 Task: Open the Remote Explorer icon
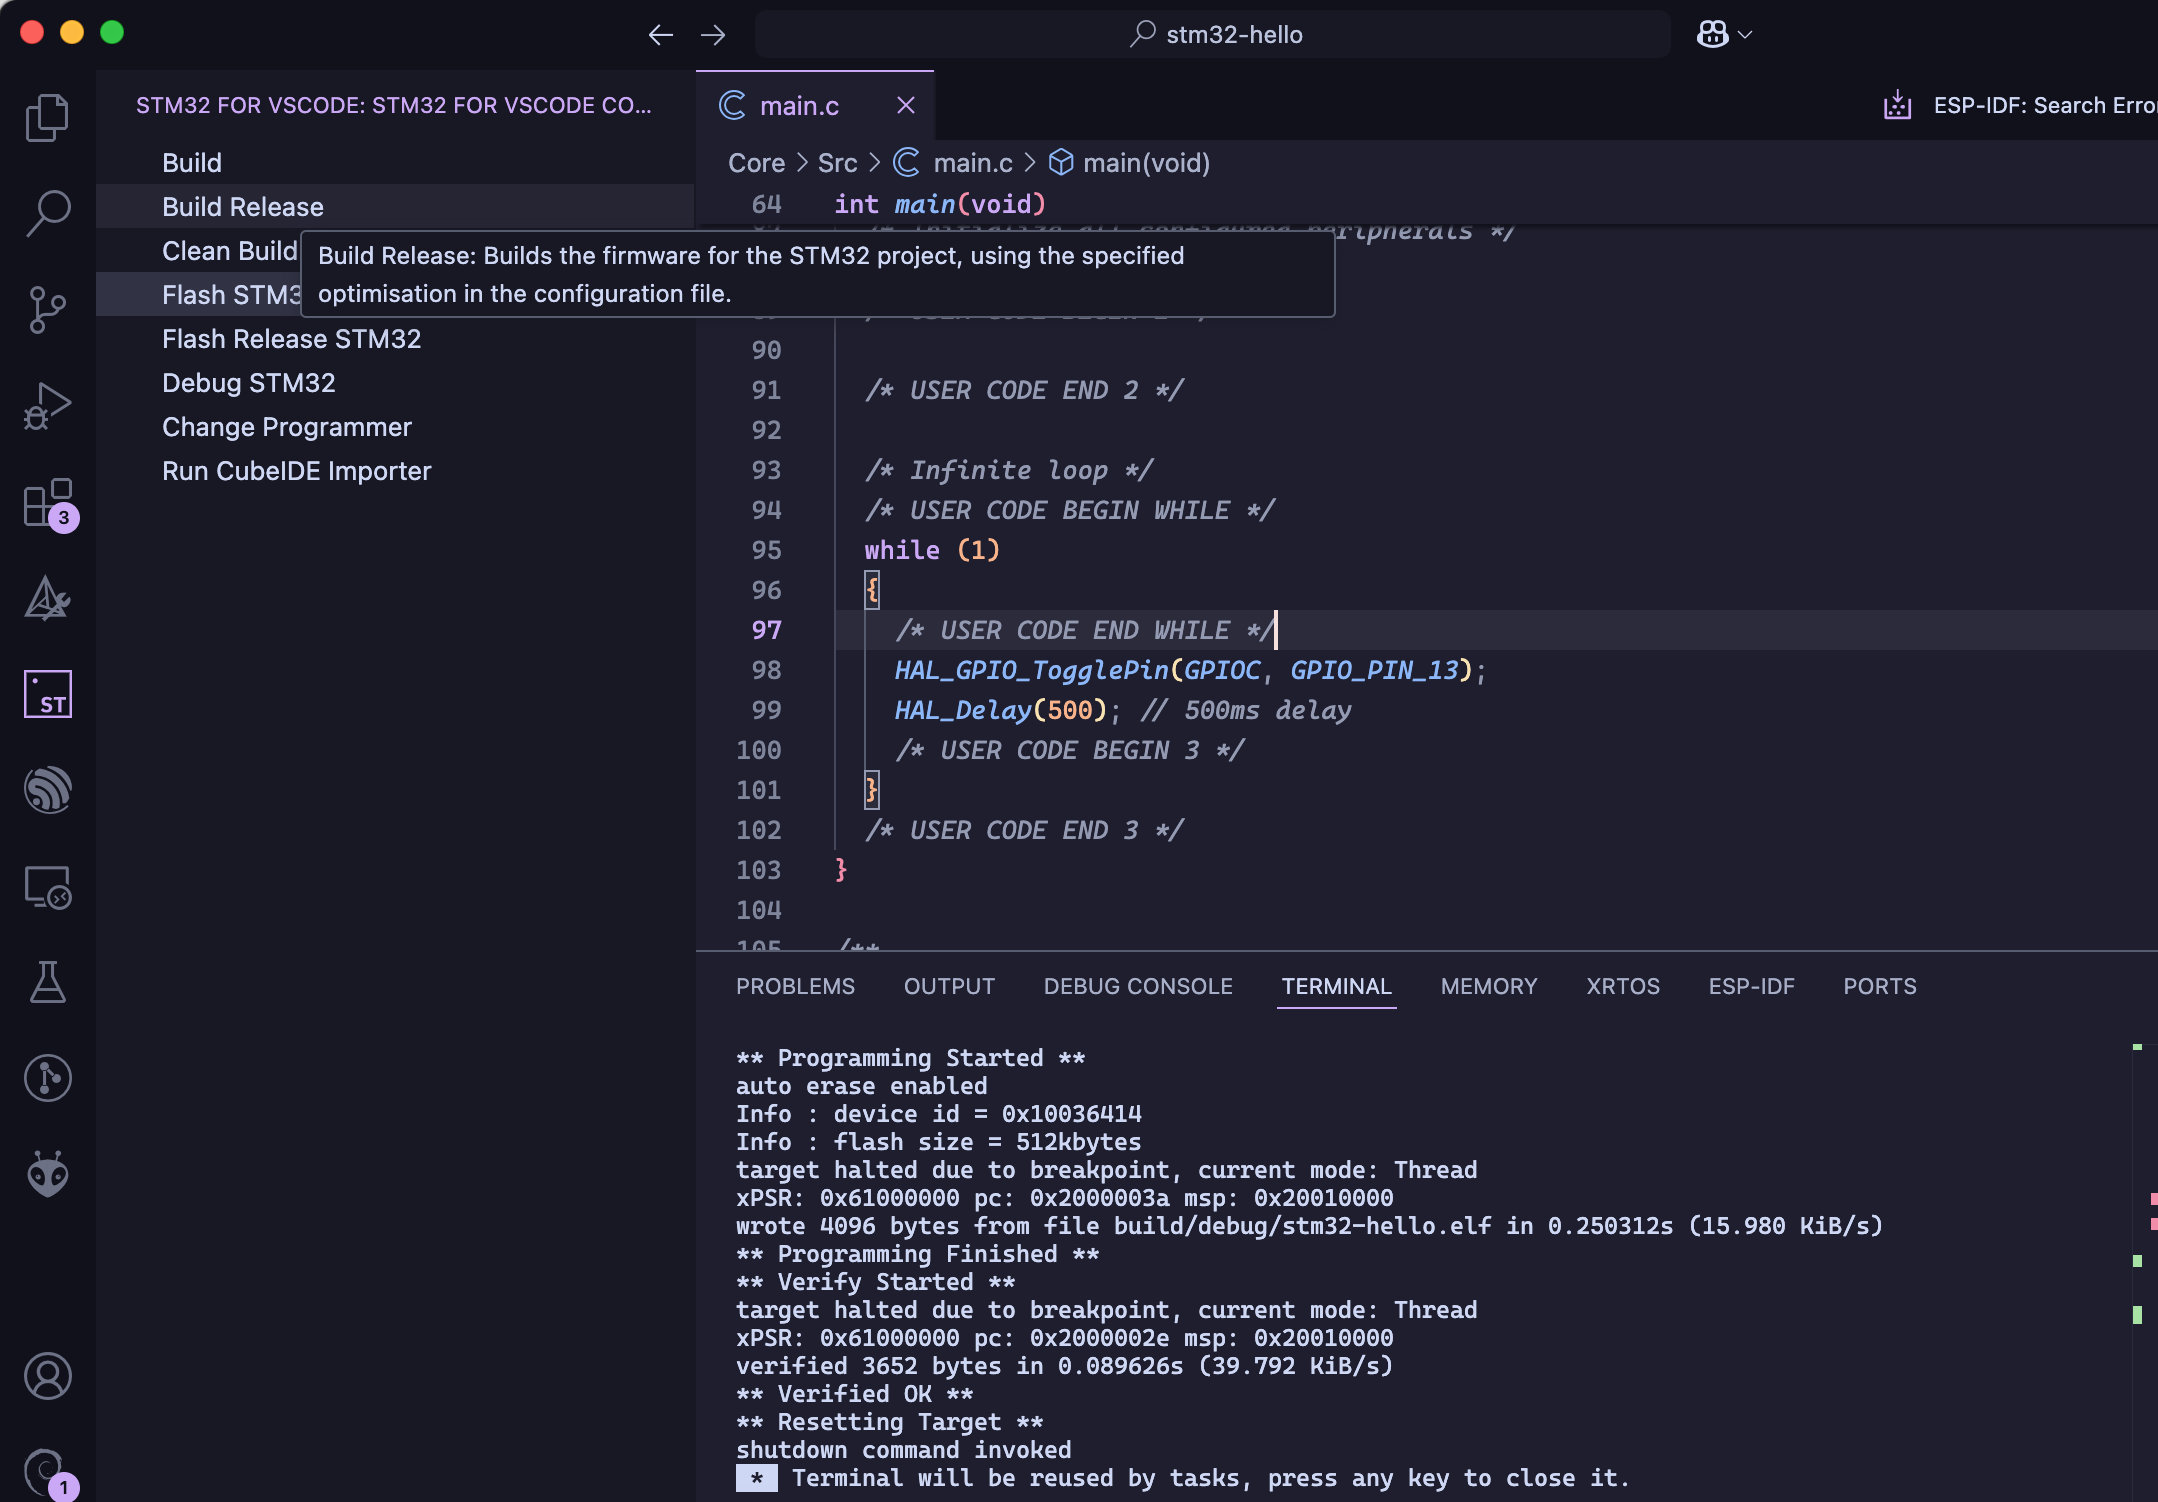point(47,886)
